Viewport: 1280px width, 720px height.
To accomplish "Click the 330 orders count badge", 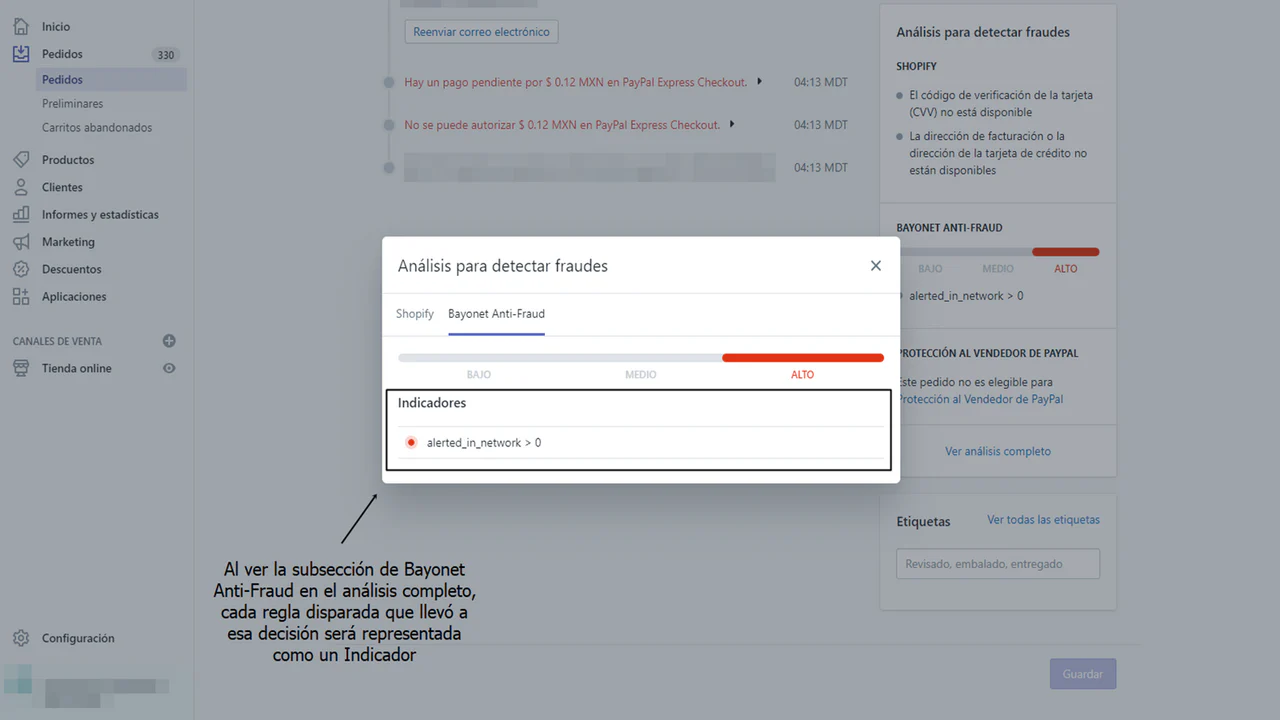I will (165, 55).
